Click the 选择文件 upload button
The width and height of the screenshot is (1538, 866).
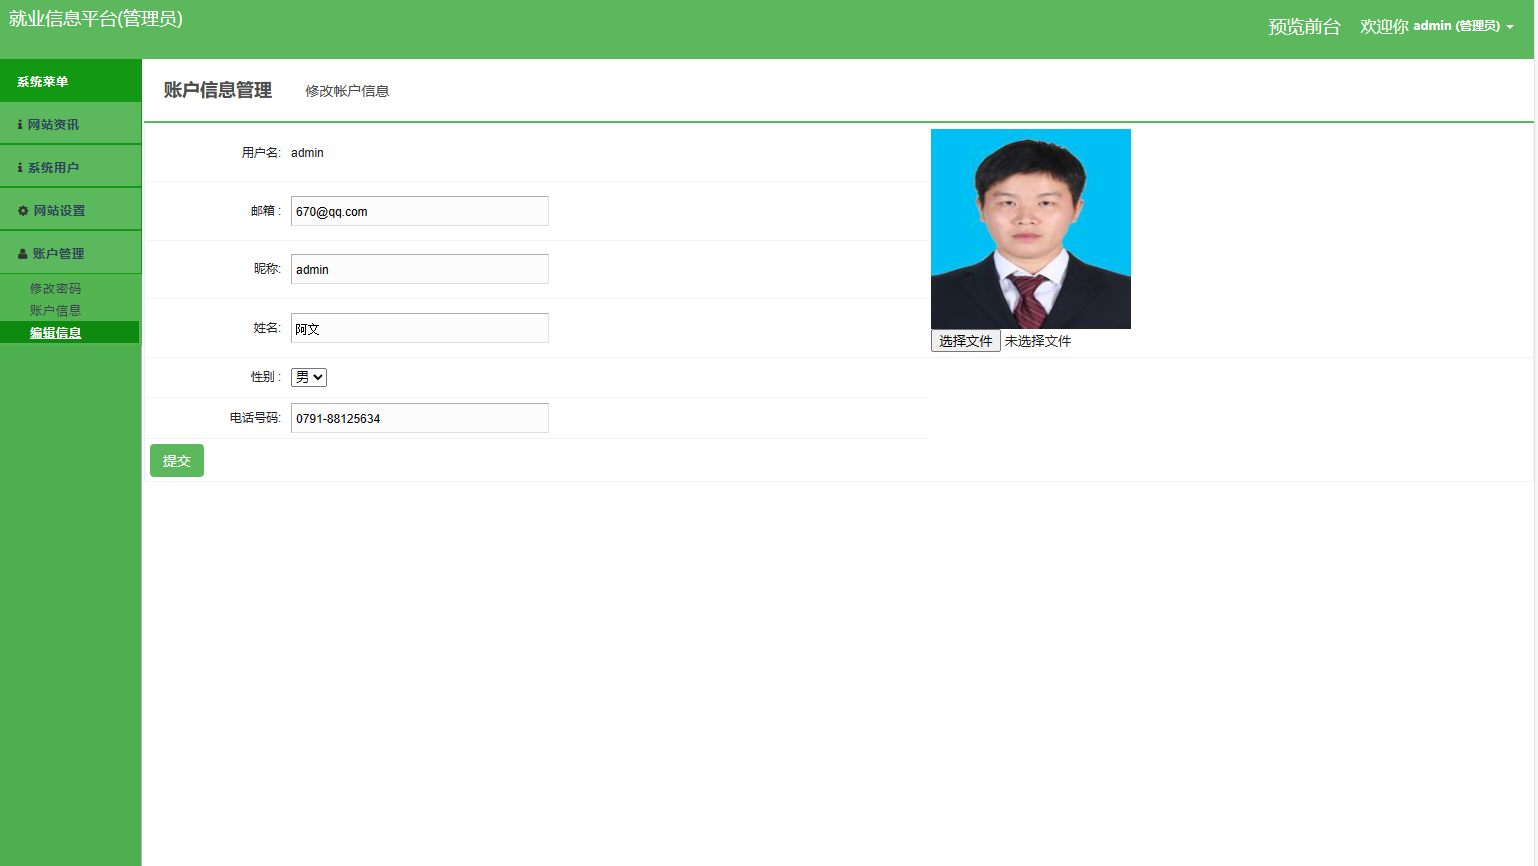966,341
